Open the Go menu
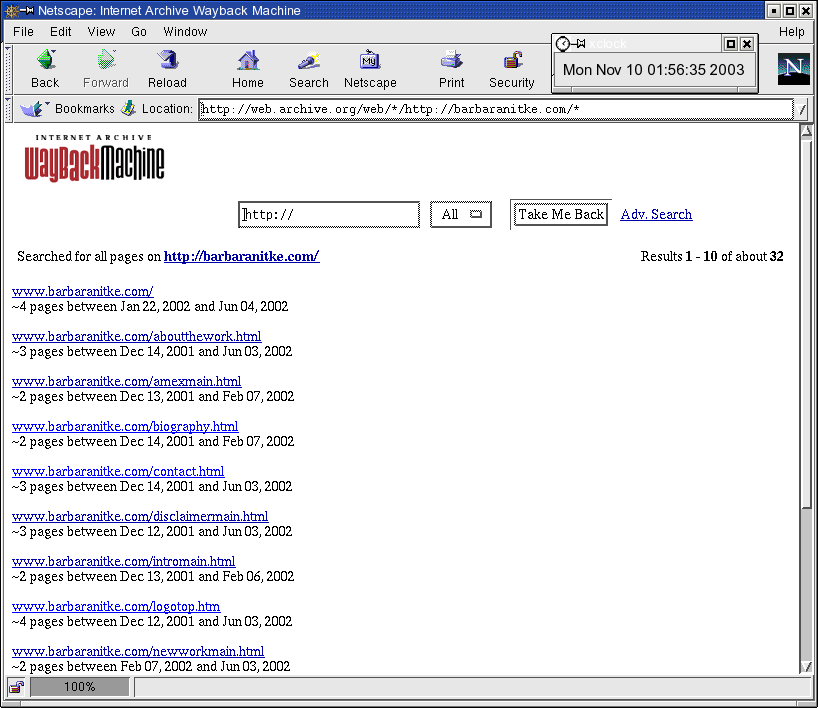The height and width of the screenshot is (708, 818). click(139, 32)
